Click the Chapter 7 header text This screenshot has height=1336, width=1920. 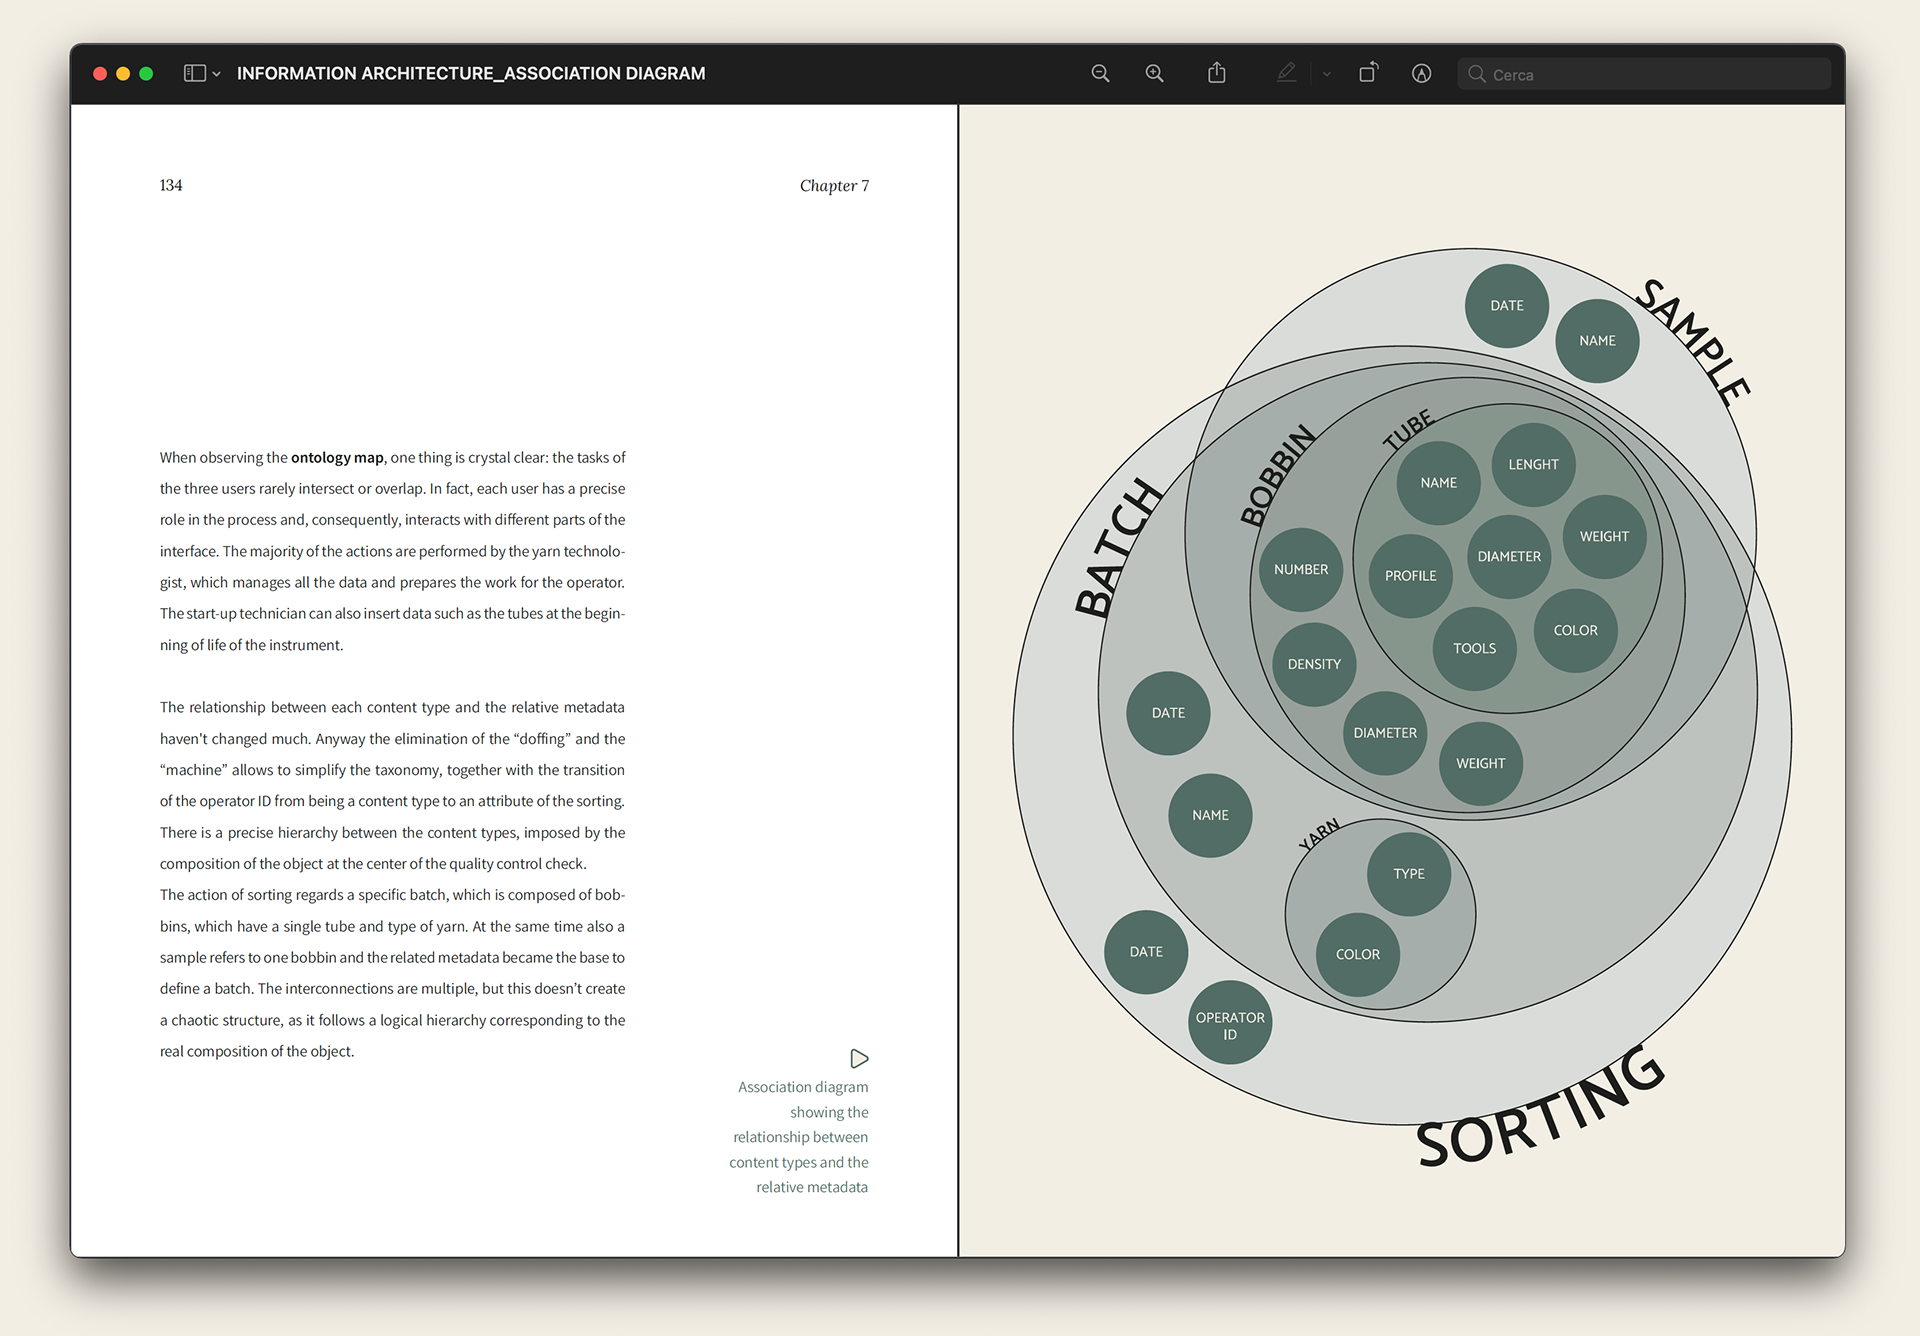pos(834,185)
